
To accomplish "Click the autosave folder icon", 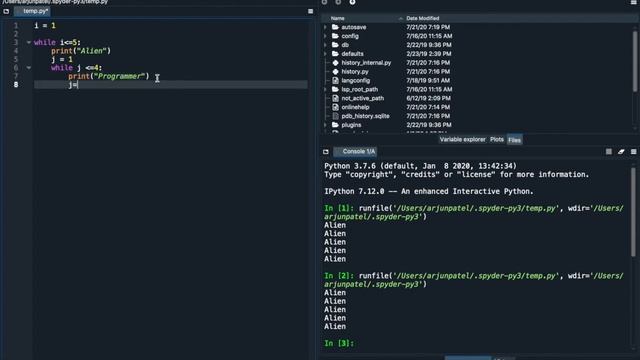I will click(335, 27).
